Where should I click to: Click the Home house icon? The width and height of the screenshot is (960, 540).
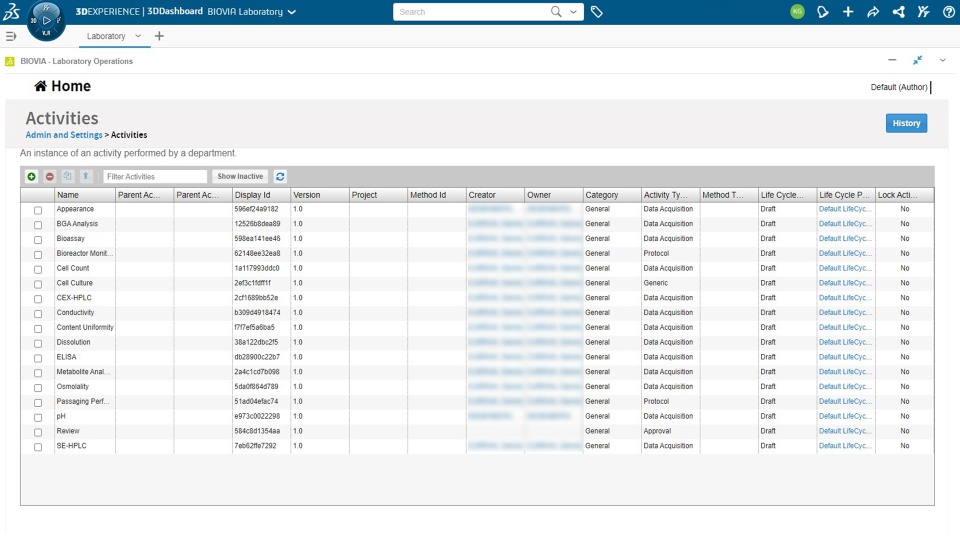(x=40, y=86)
